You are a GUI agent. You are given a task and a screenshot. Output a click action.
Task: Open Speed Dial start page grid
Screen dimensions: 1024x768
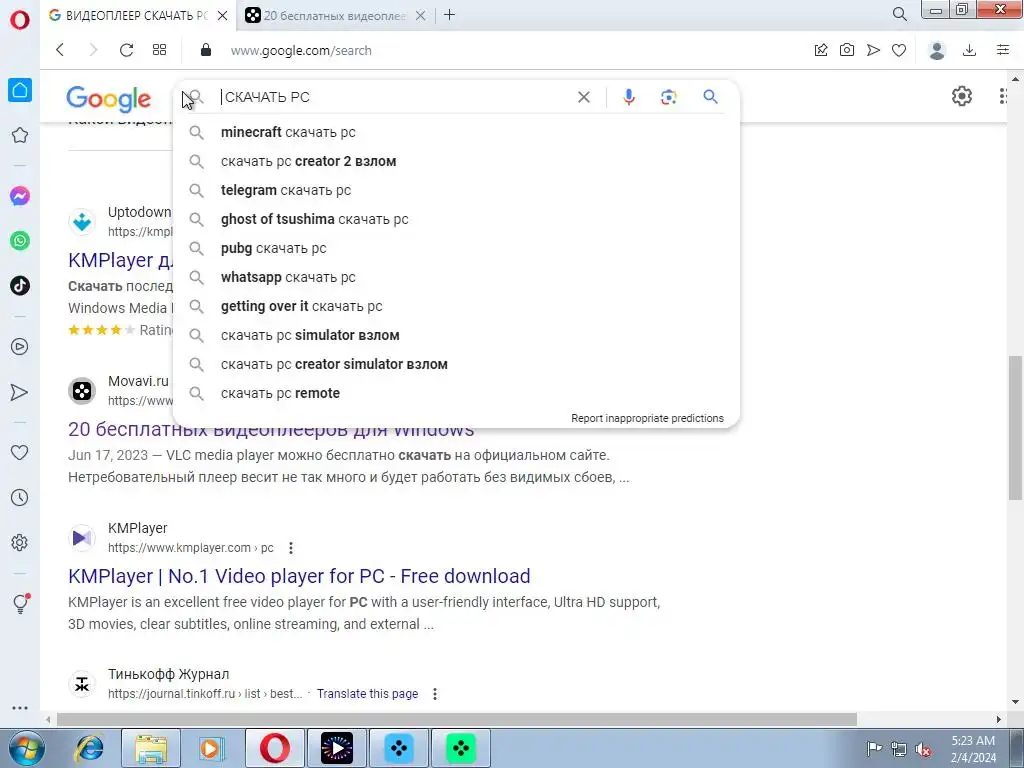tap(159, 50)
